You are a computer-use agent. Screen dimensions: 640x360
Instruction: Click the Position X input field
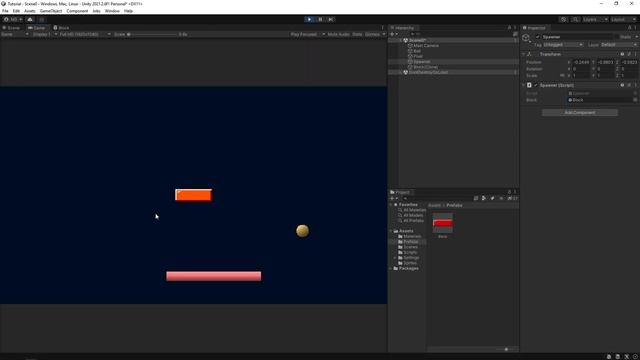point(582,62)
